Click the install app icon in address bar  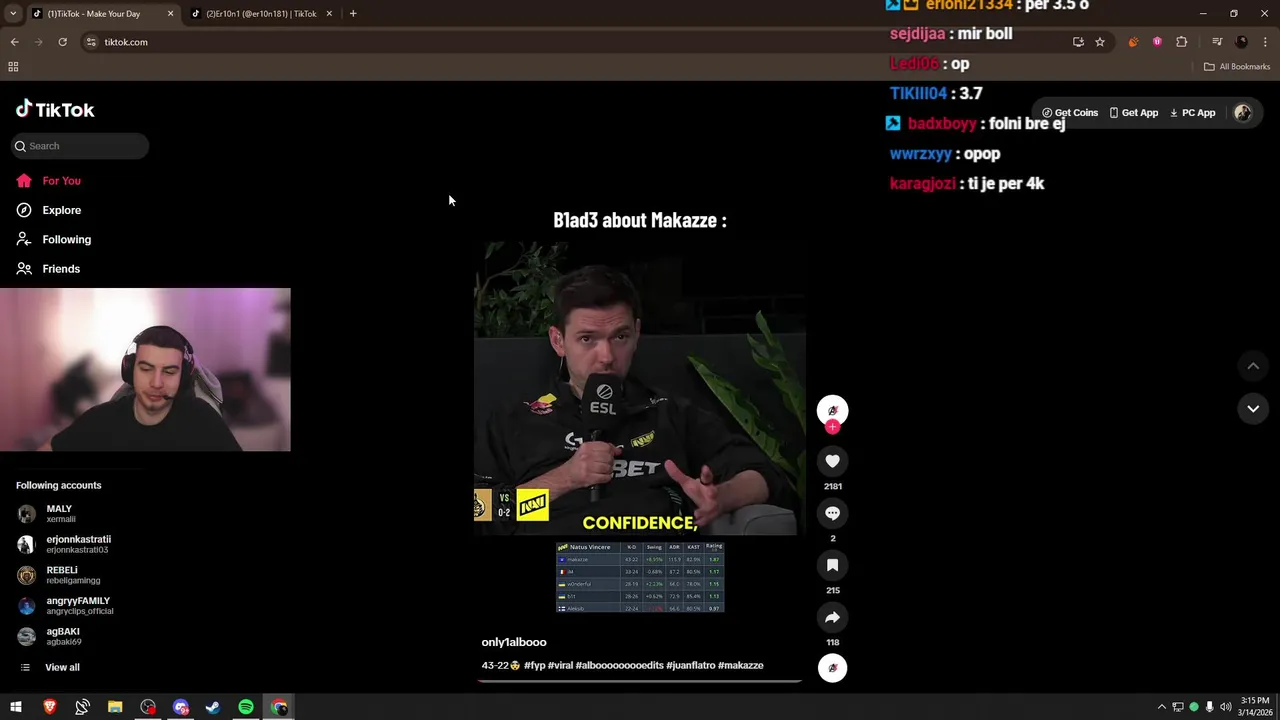coord(1078,42)
